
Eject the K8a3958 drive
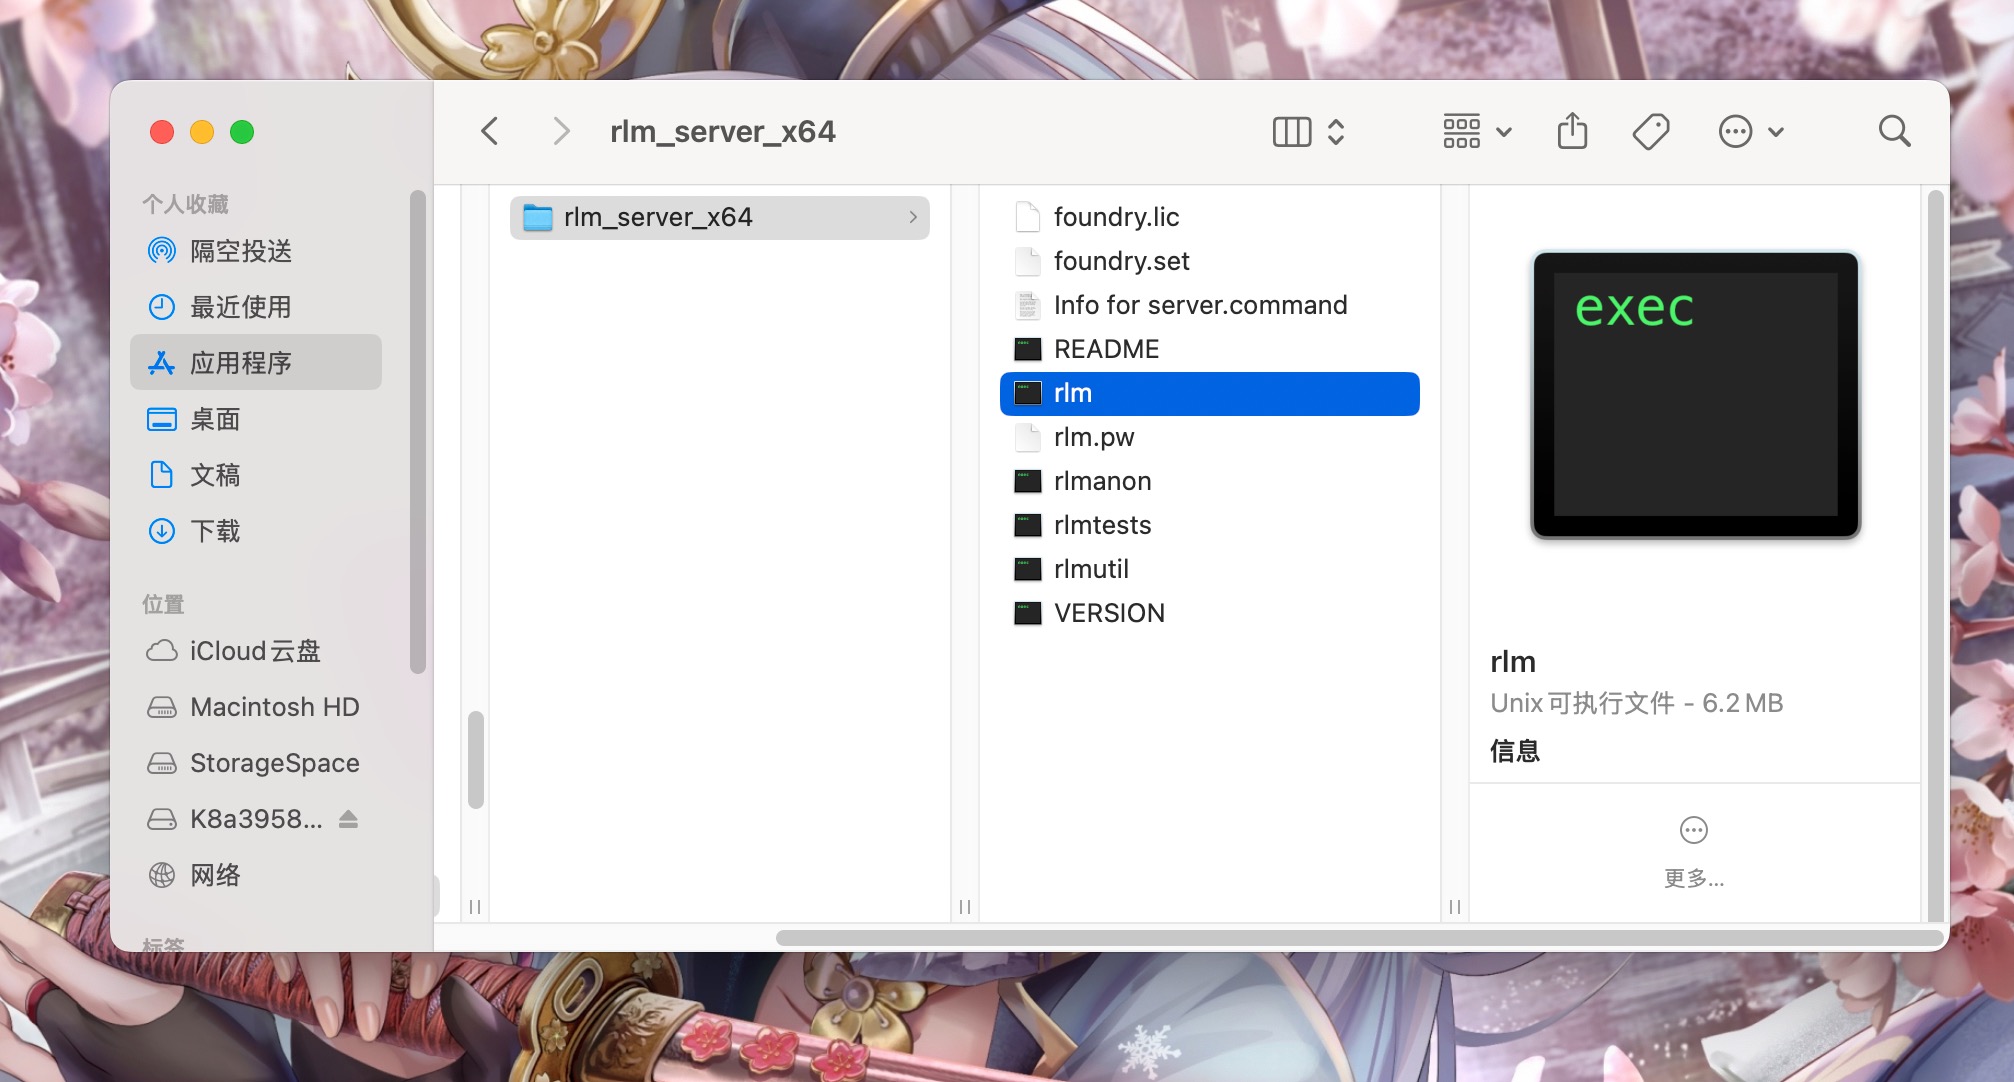click(x=348, y=819)
